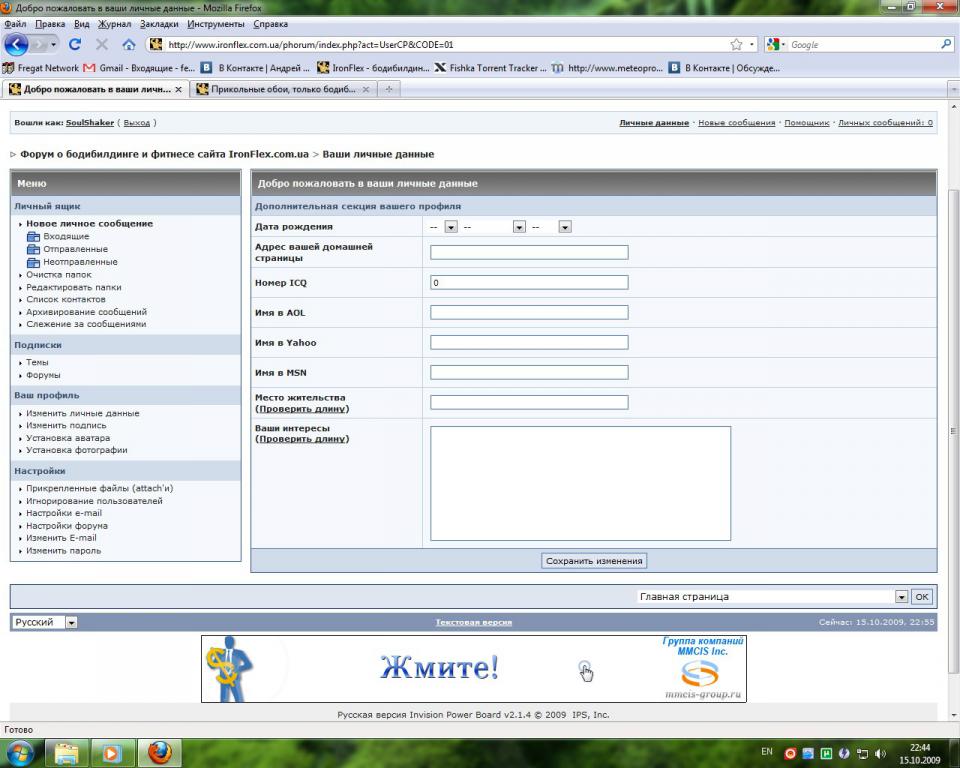Image resolution: width=960 pixels, height=768 pixels.
Task: Expand the birth month dropdown
Action: pos(519,227)
